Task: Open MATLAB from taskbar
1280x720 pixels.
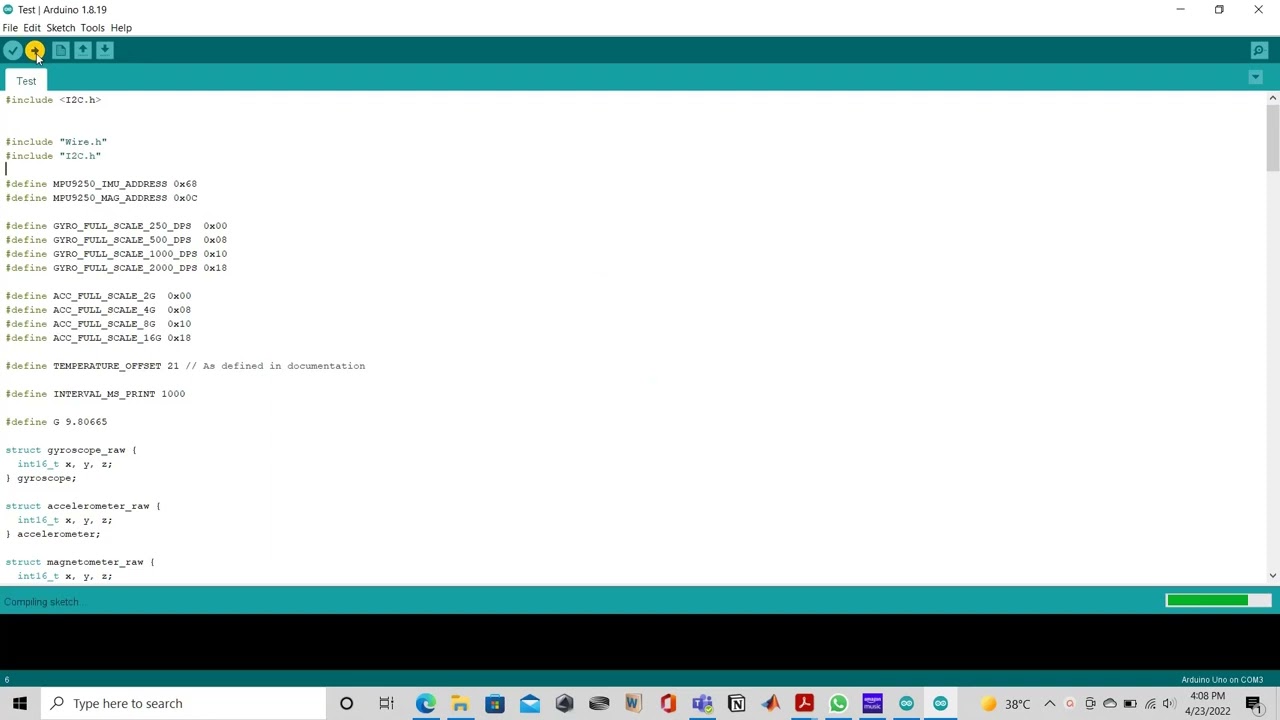Action: tap(771, 703)
